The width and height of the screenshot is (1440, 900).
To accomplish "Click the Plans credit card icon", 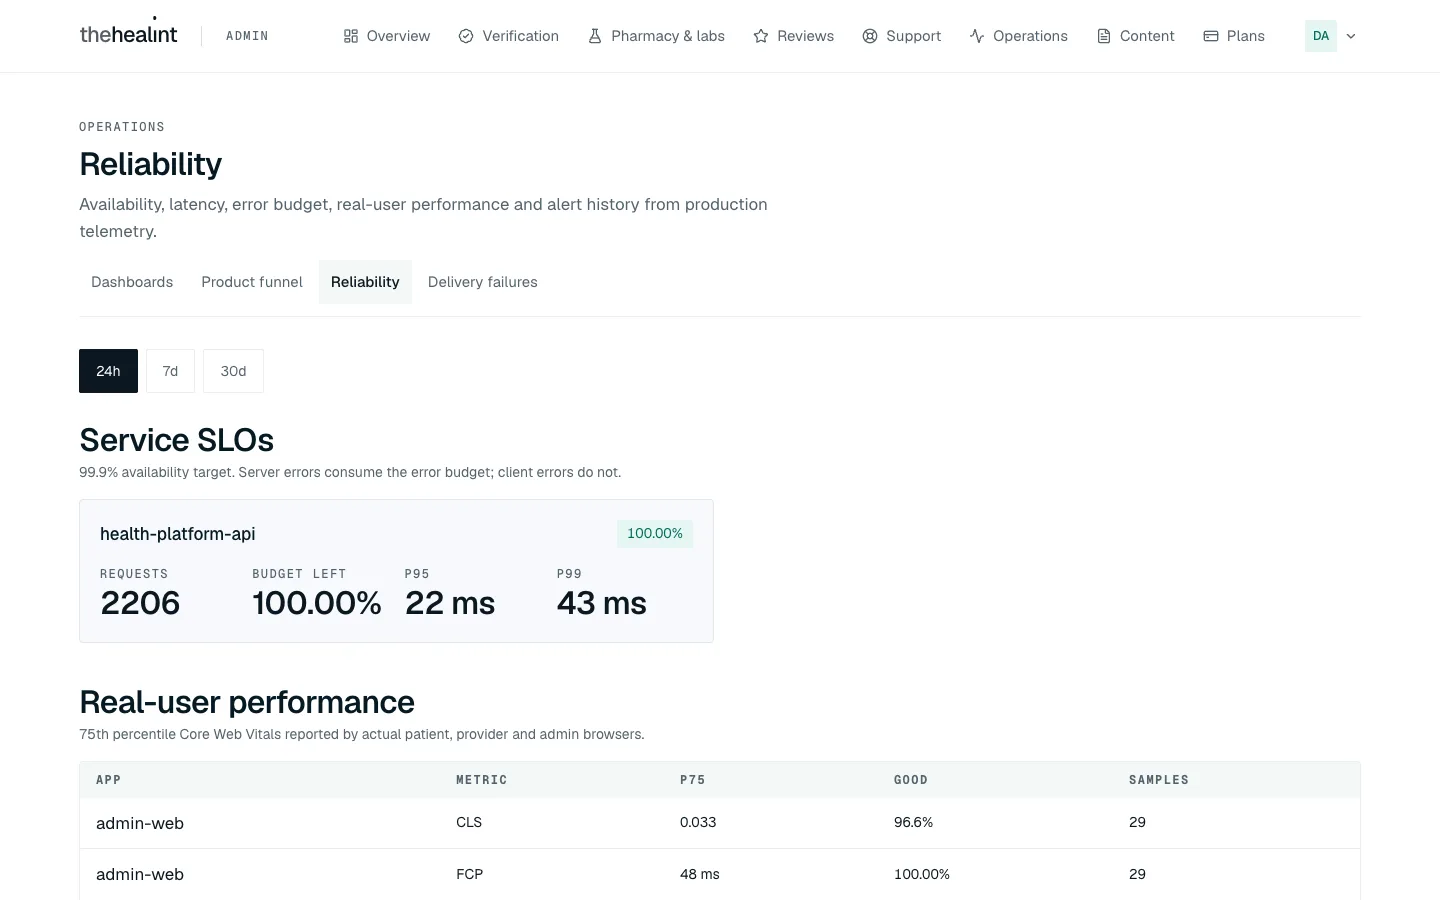I will [1211, 36].
